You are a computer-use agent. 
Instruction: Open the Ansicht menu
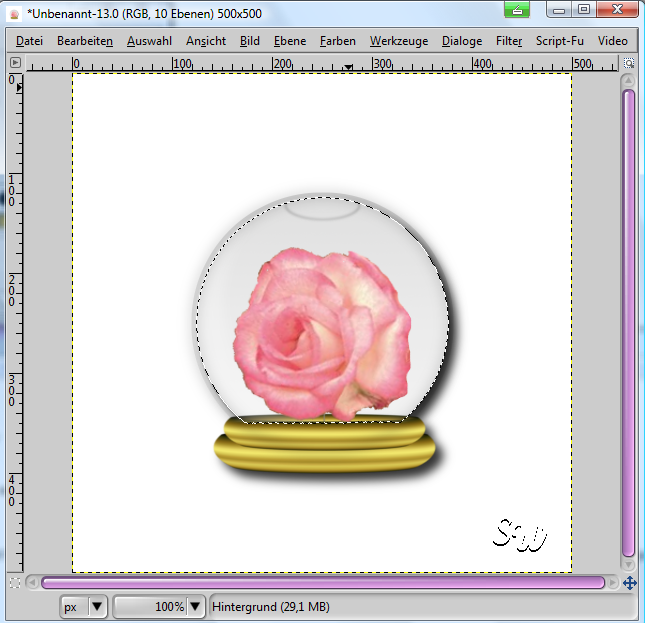(x=206, y=41)
